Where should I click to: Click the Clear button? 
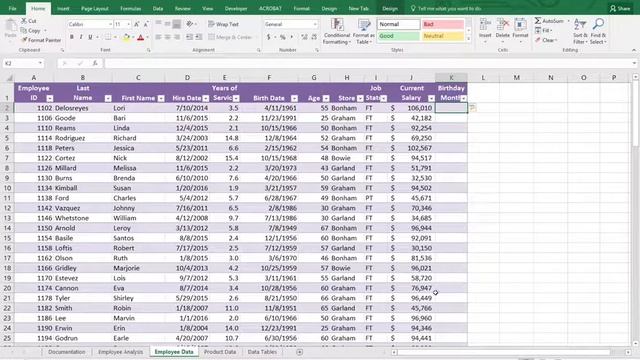(545, 40)
